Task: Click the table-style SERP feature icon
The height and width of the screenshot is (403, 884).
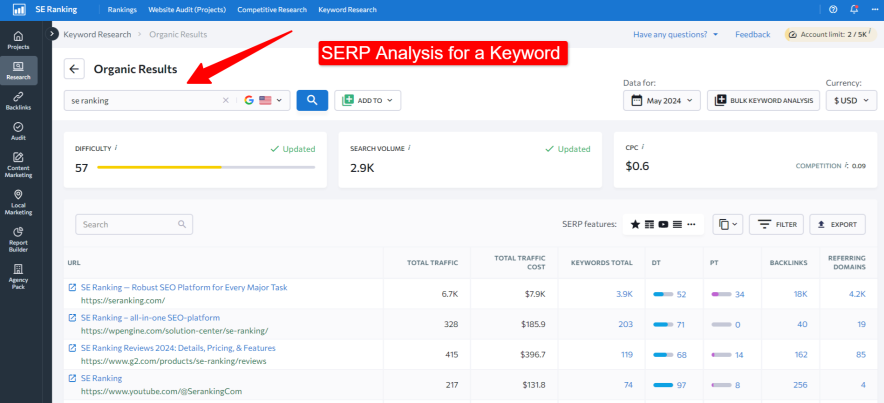Action: point(649,224)
